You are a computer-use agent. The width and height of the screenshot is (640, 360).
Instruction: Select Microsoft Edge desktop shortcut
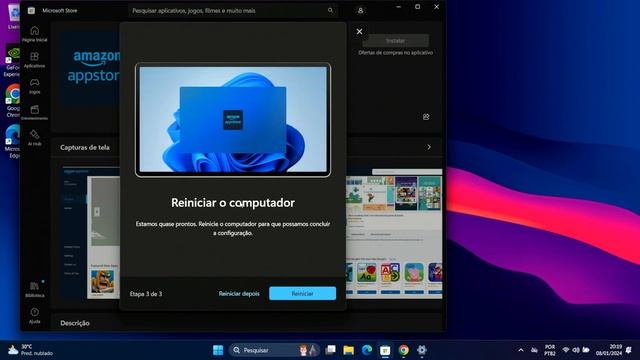coord(13,142)
